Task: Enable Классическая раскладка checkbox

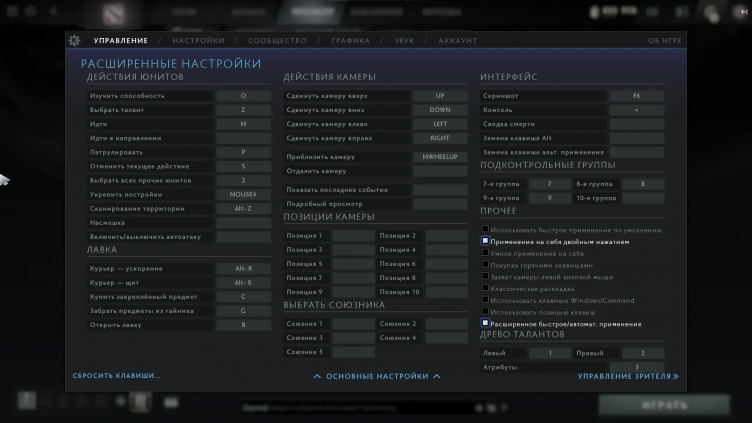Action: click(485, 288)
